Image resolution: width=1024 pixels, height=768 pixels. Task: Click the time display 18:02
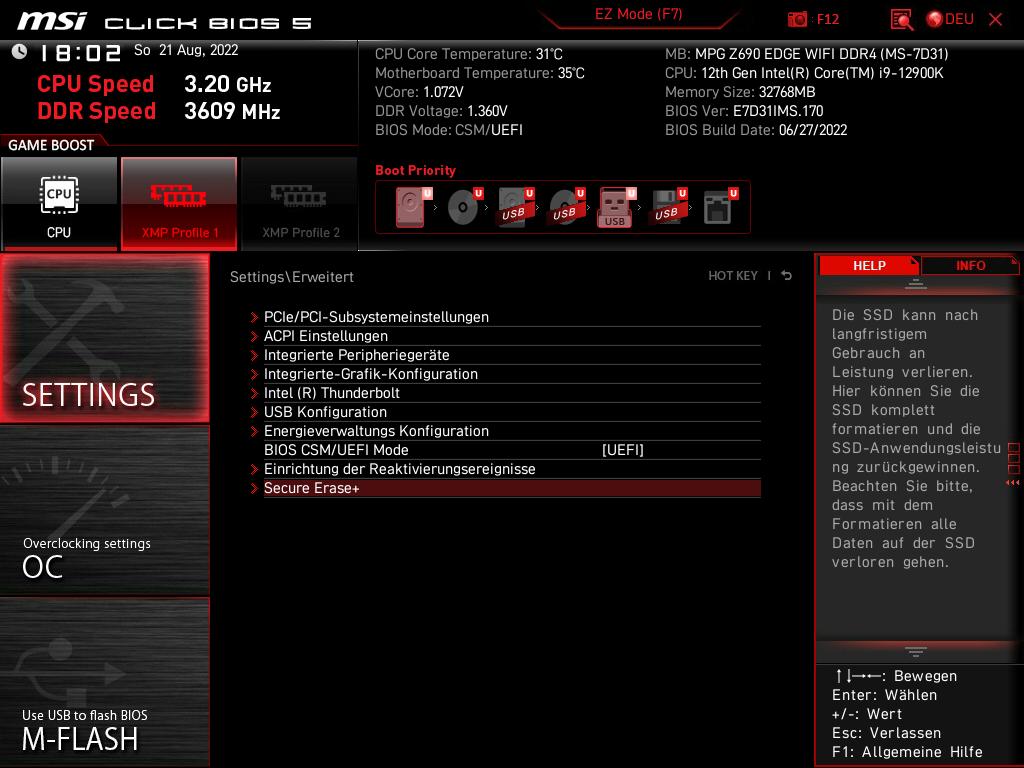[80, 53]
